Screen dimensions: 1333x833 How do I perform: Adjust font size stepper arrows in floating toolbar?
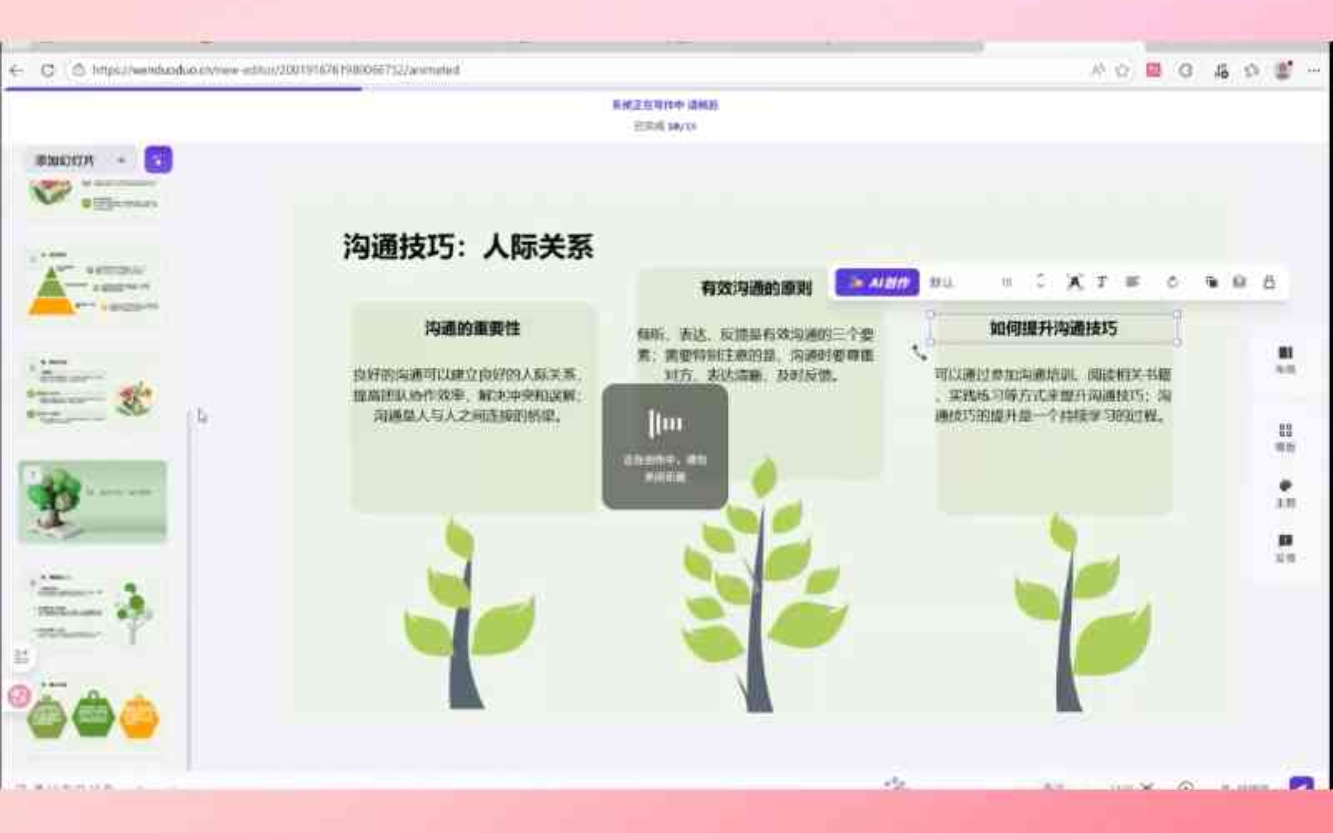pyautogui.click(x=1040, y=282)
